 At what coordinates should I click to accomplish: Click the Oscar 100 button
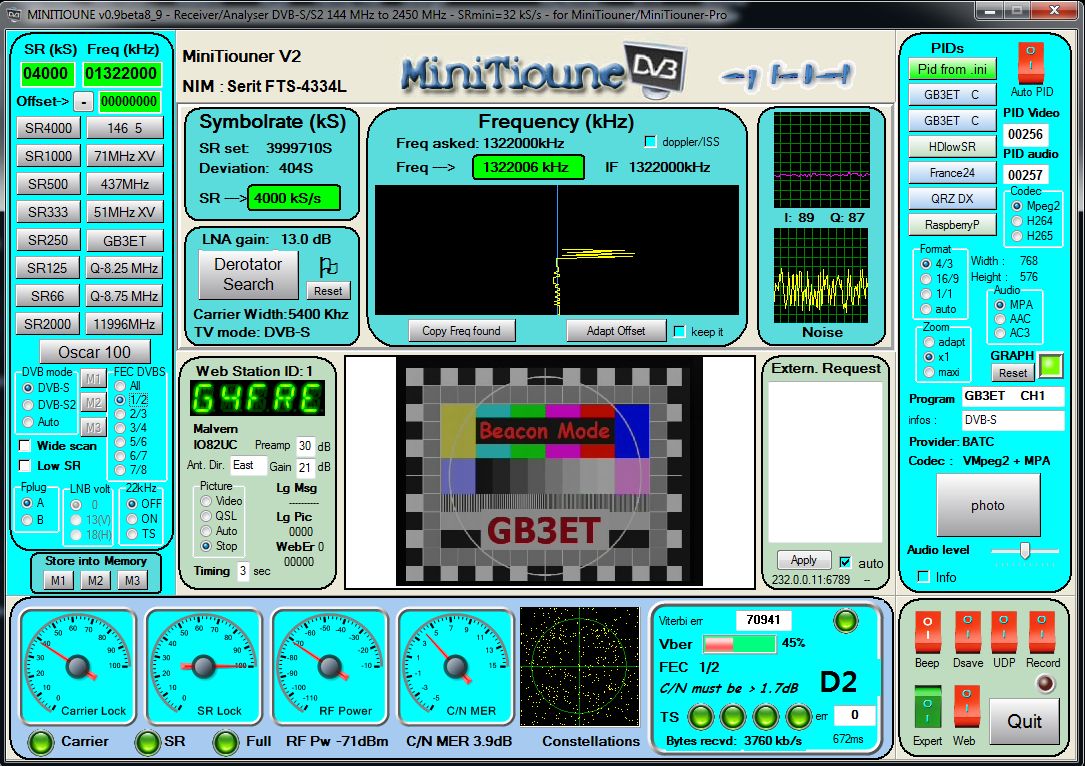coord(94,352)
